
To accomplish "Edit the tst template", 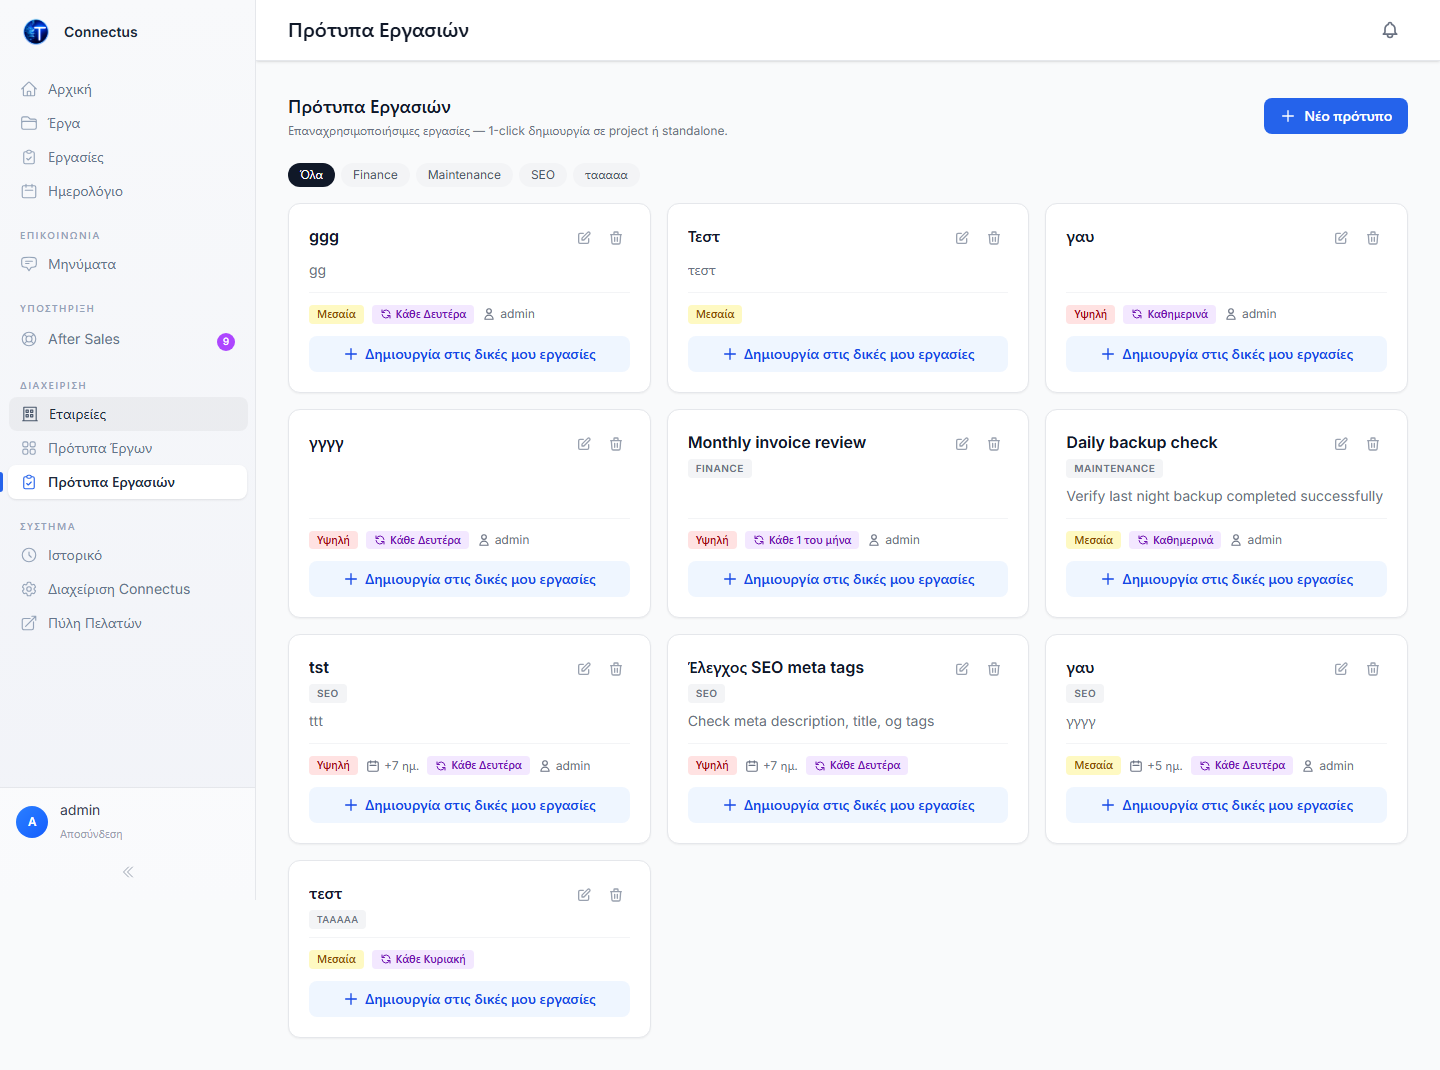I will [x=584, y=669].
